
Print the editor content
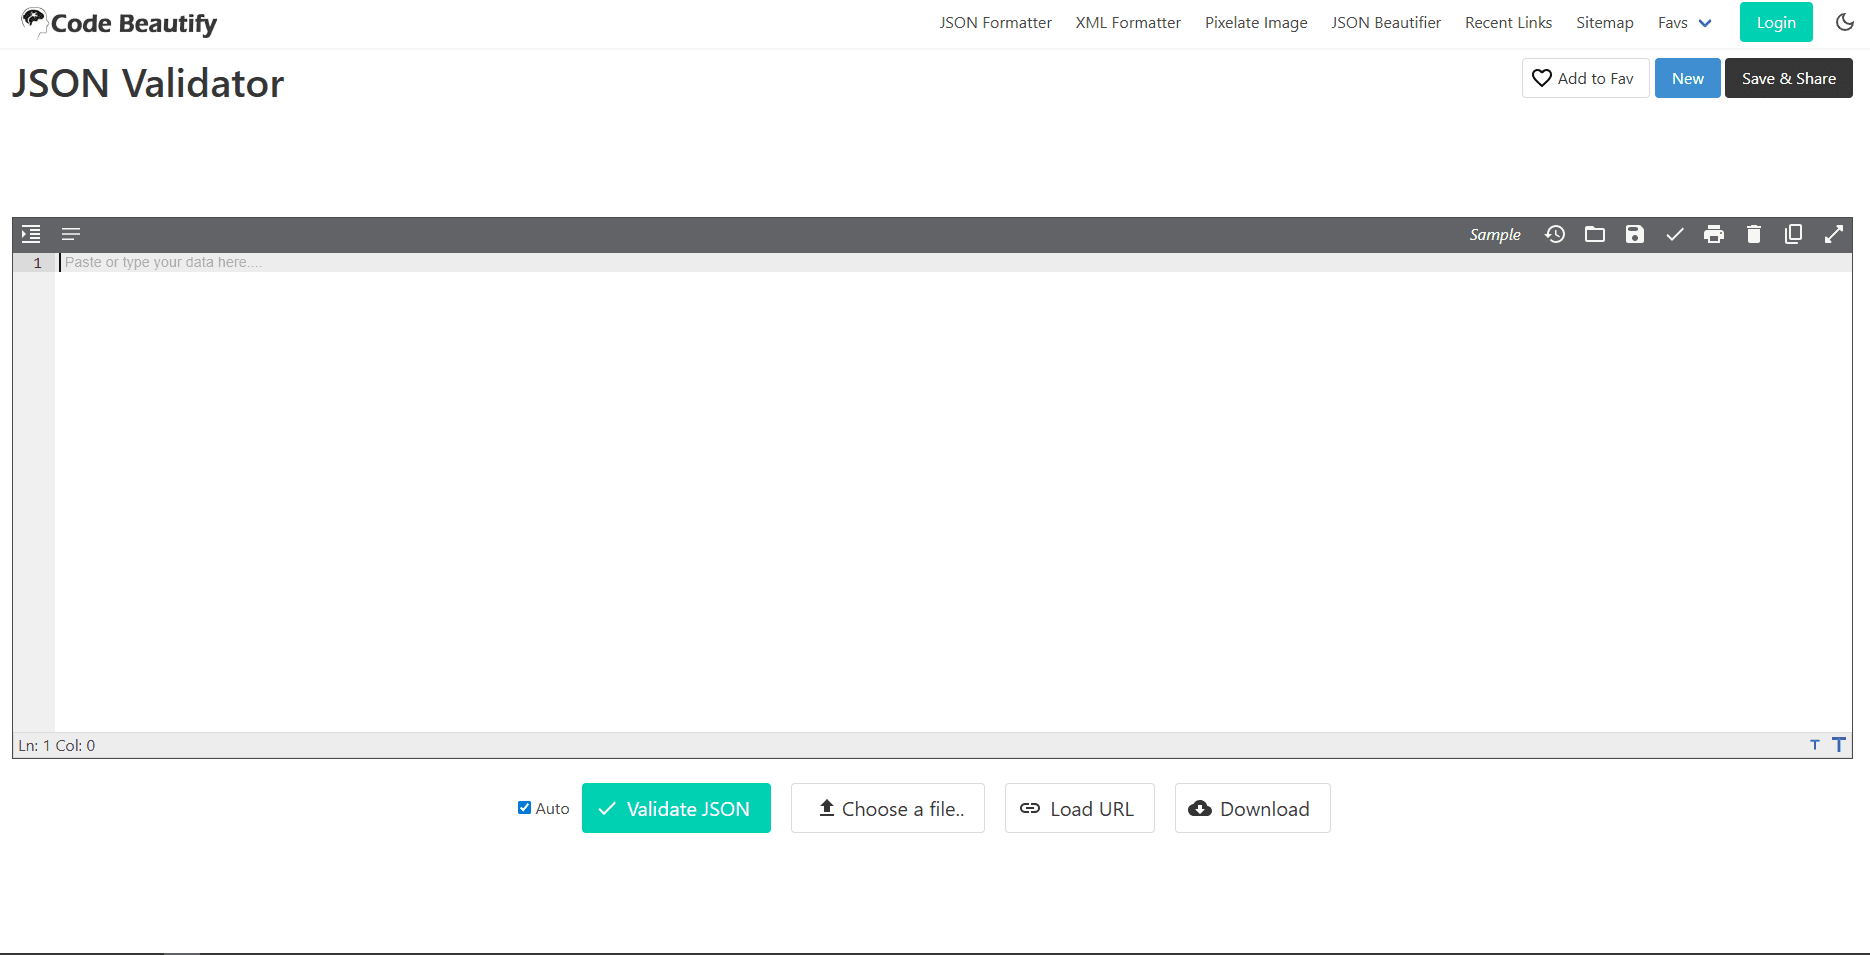pos(1714,234)
